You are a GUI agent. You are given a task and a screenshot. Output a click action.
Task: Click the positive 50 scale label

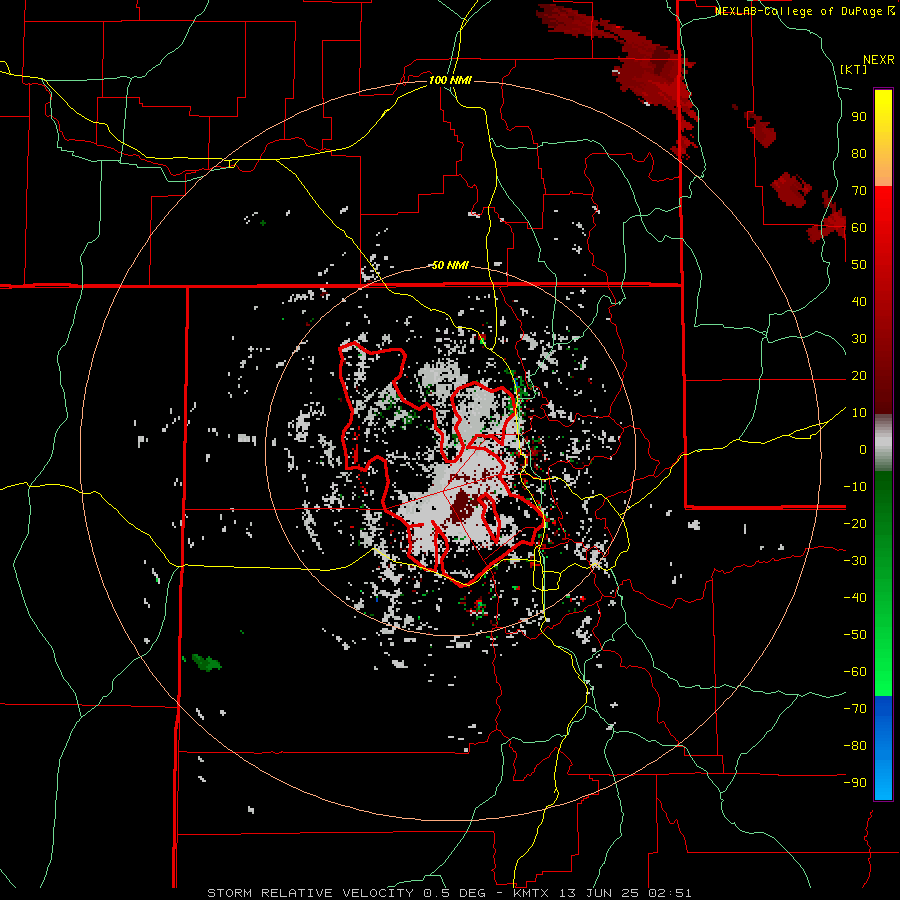point(859,265)
